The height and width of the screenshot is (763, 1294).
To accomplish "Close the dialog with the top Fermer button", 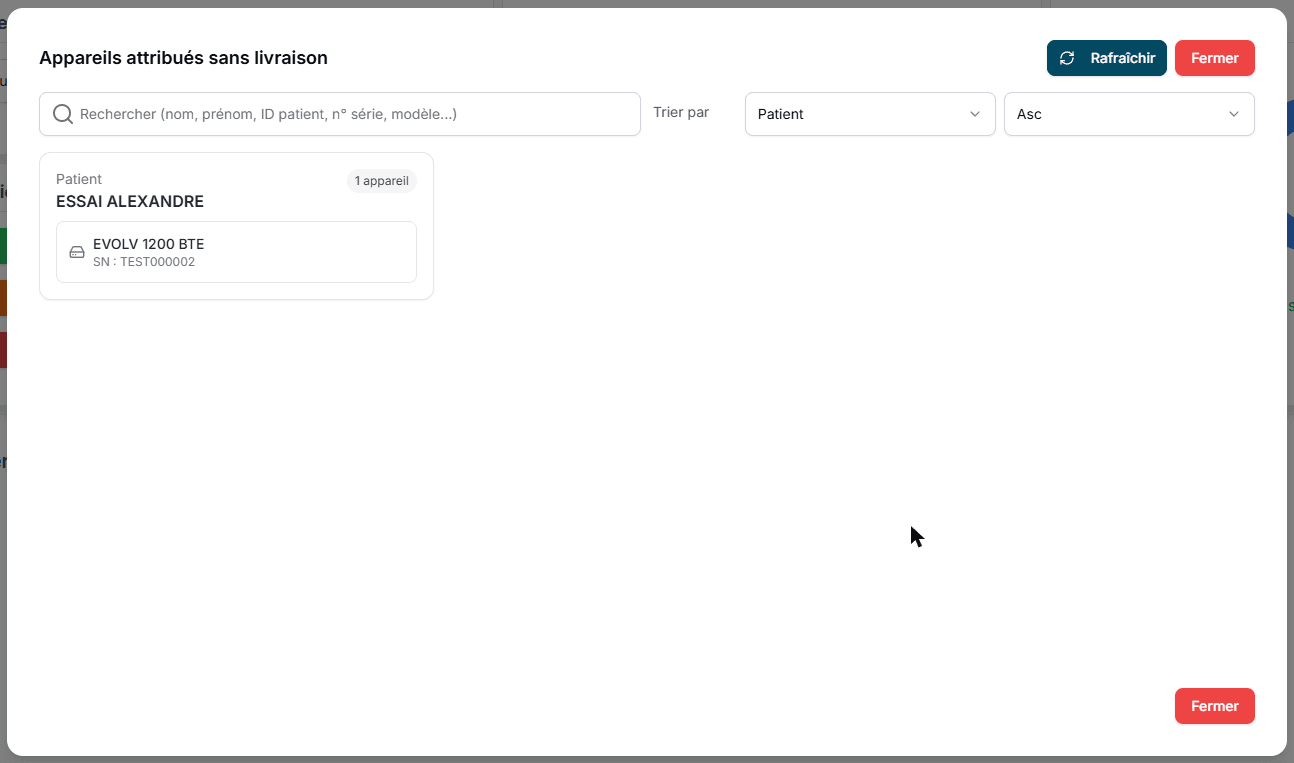I will click(1215, 58).
